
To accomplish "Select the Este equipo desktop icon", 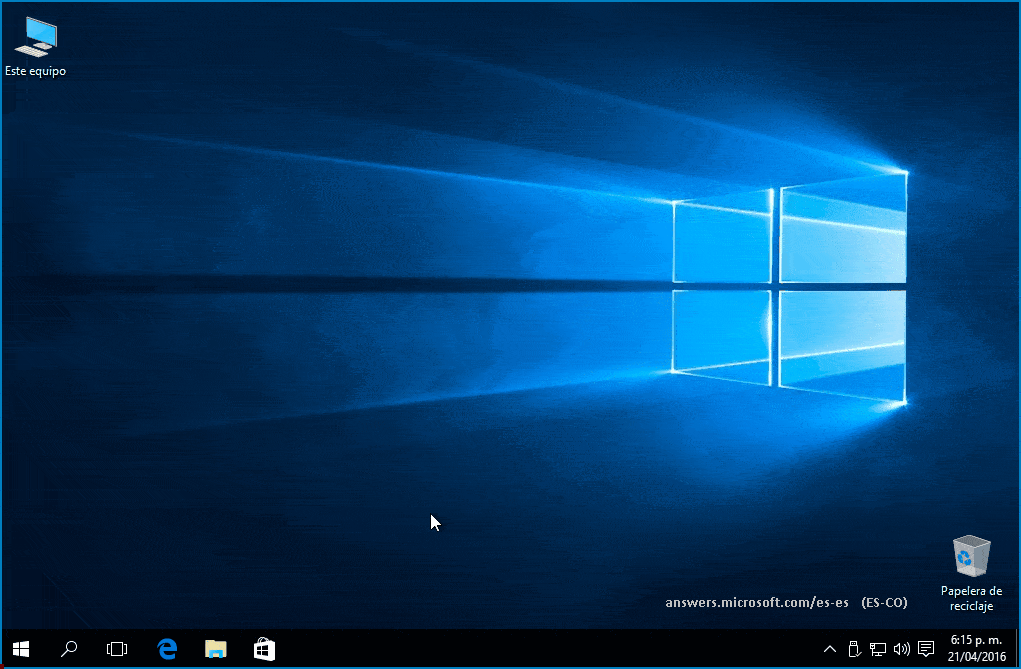I will click(x=36, y=36).
